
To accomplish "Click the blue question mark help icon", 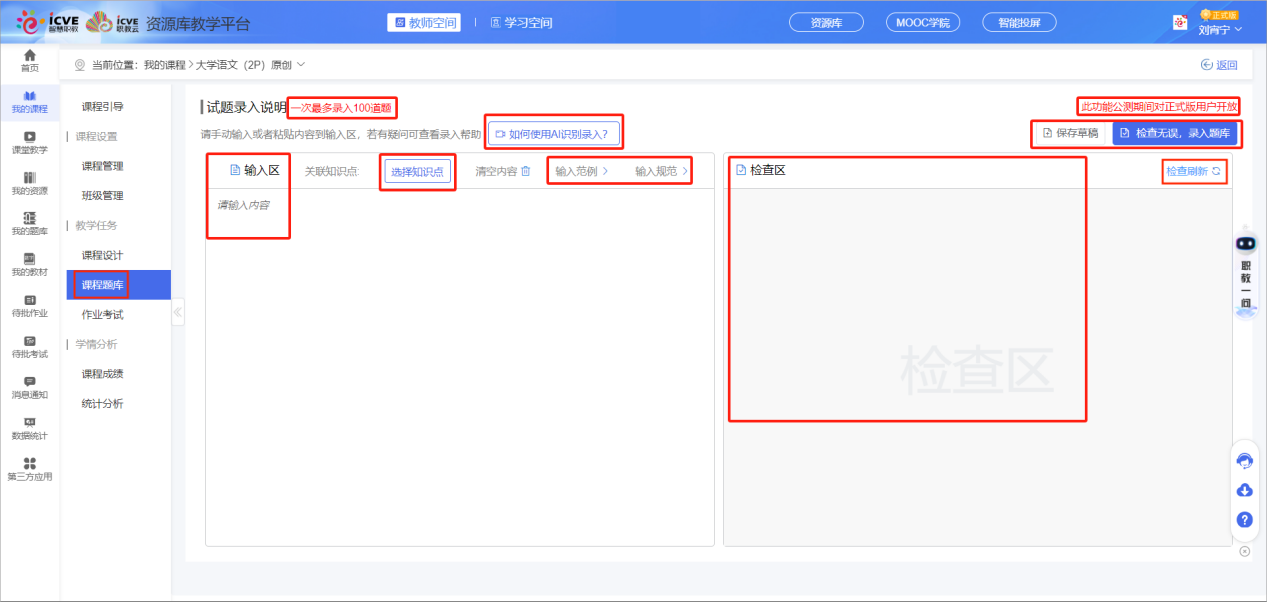I will point(1245,519).
